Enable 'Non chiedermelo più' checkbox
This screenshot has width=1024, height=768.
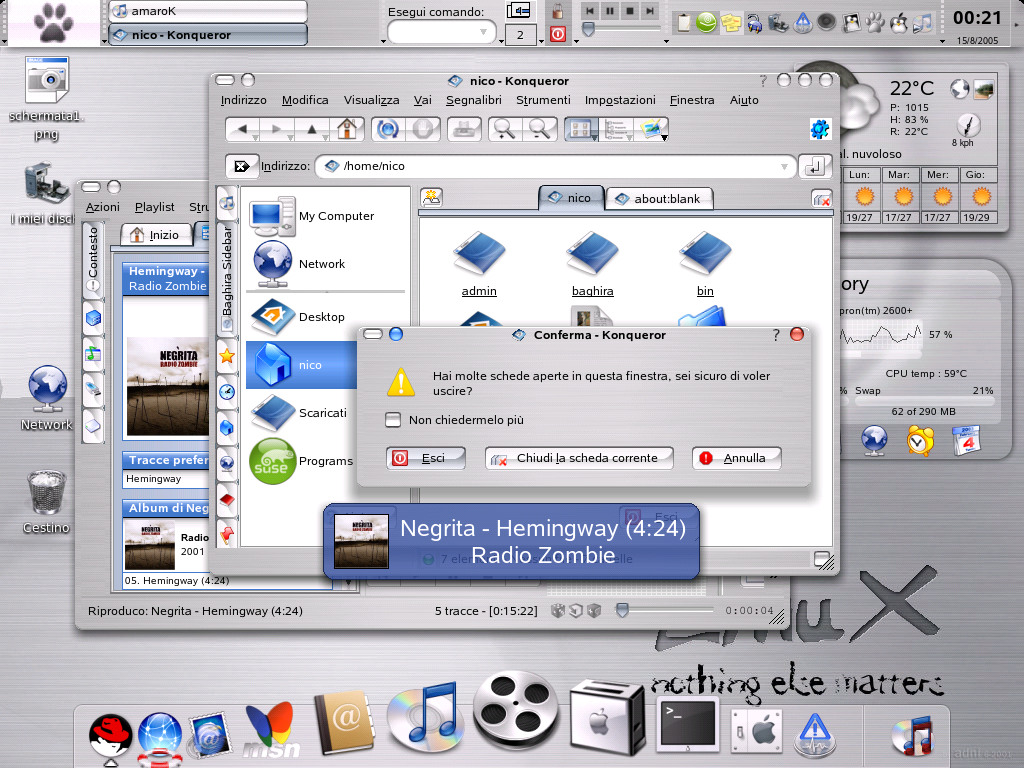(x=392, y=419)
